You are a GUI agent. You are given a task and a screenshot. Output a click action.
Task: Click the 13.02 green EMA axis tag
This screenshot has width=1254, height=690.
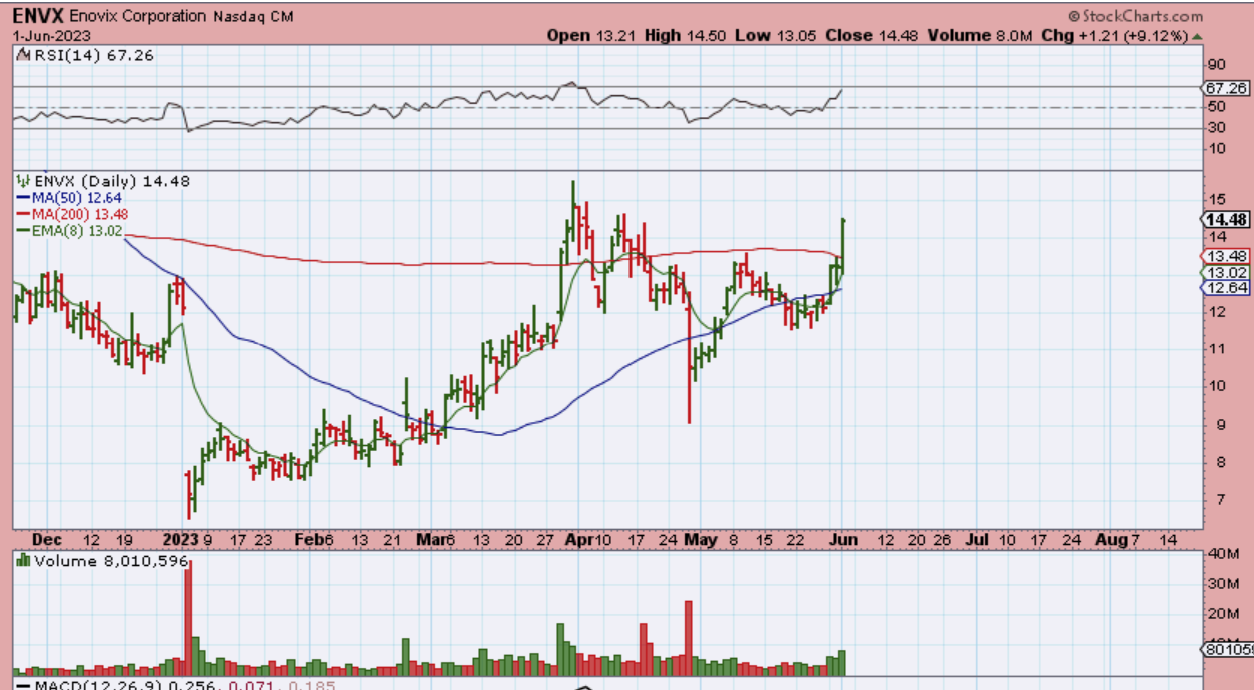click(1226, 272)
